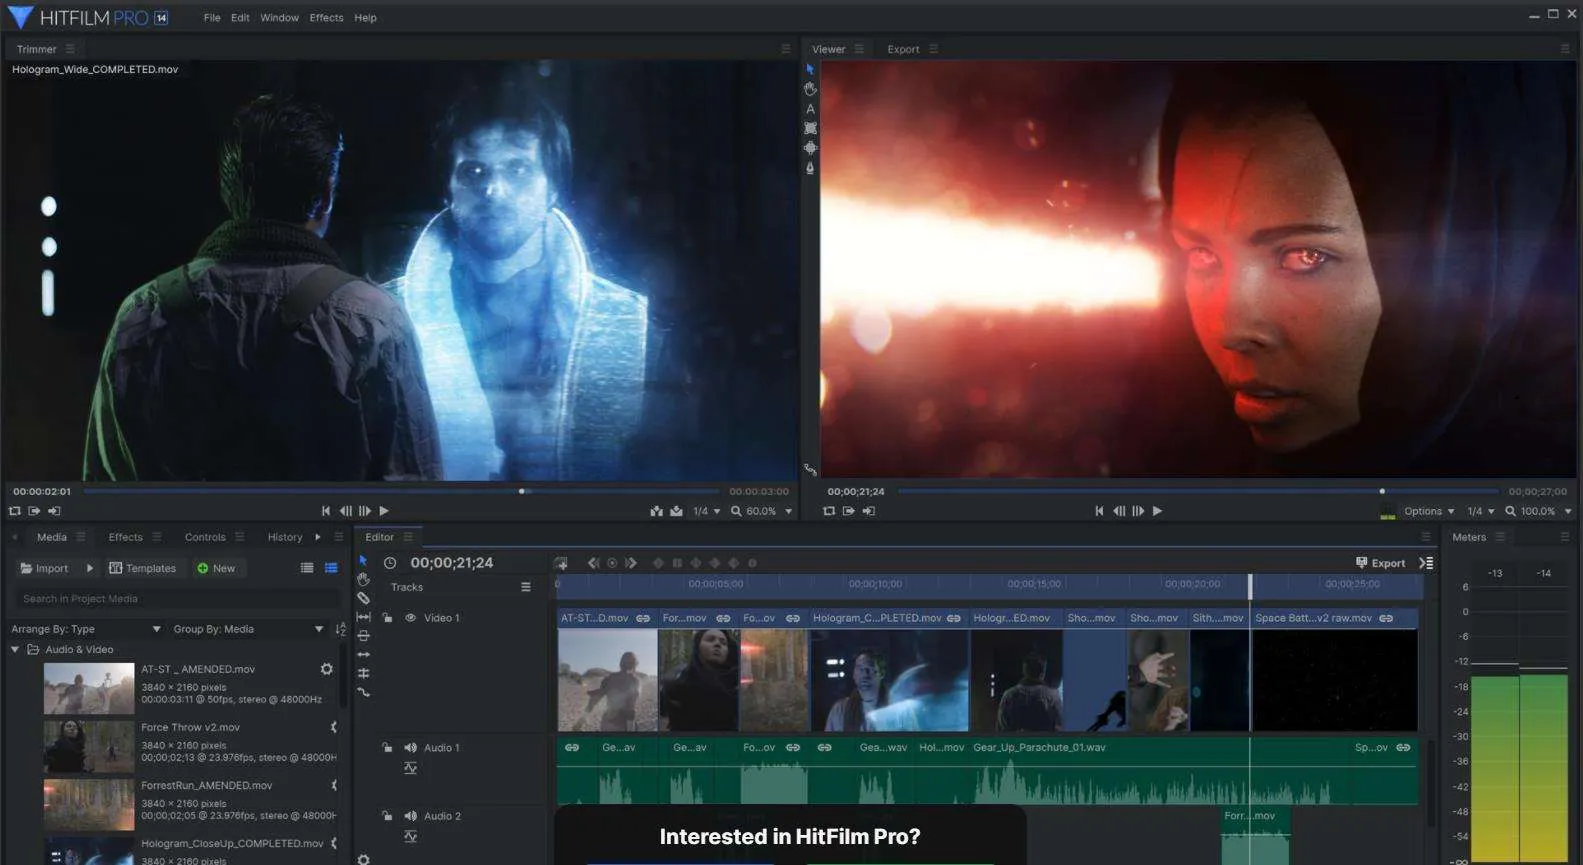Pick the hand pan tool in Viewer

pos(810,89)
